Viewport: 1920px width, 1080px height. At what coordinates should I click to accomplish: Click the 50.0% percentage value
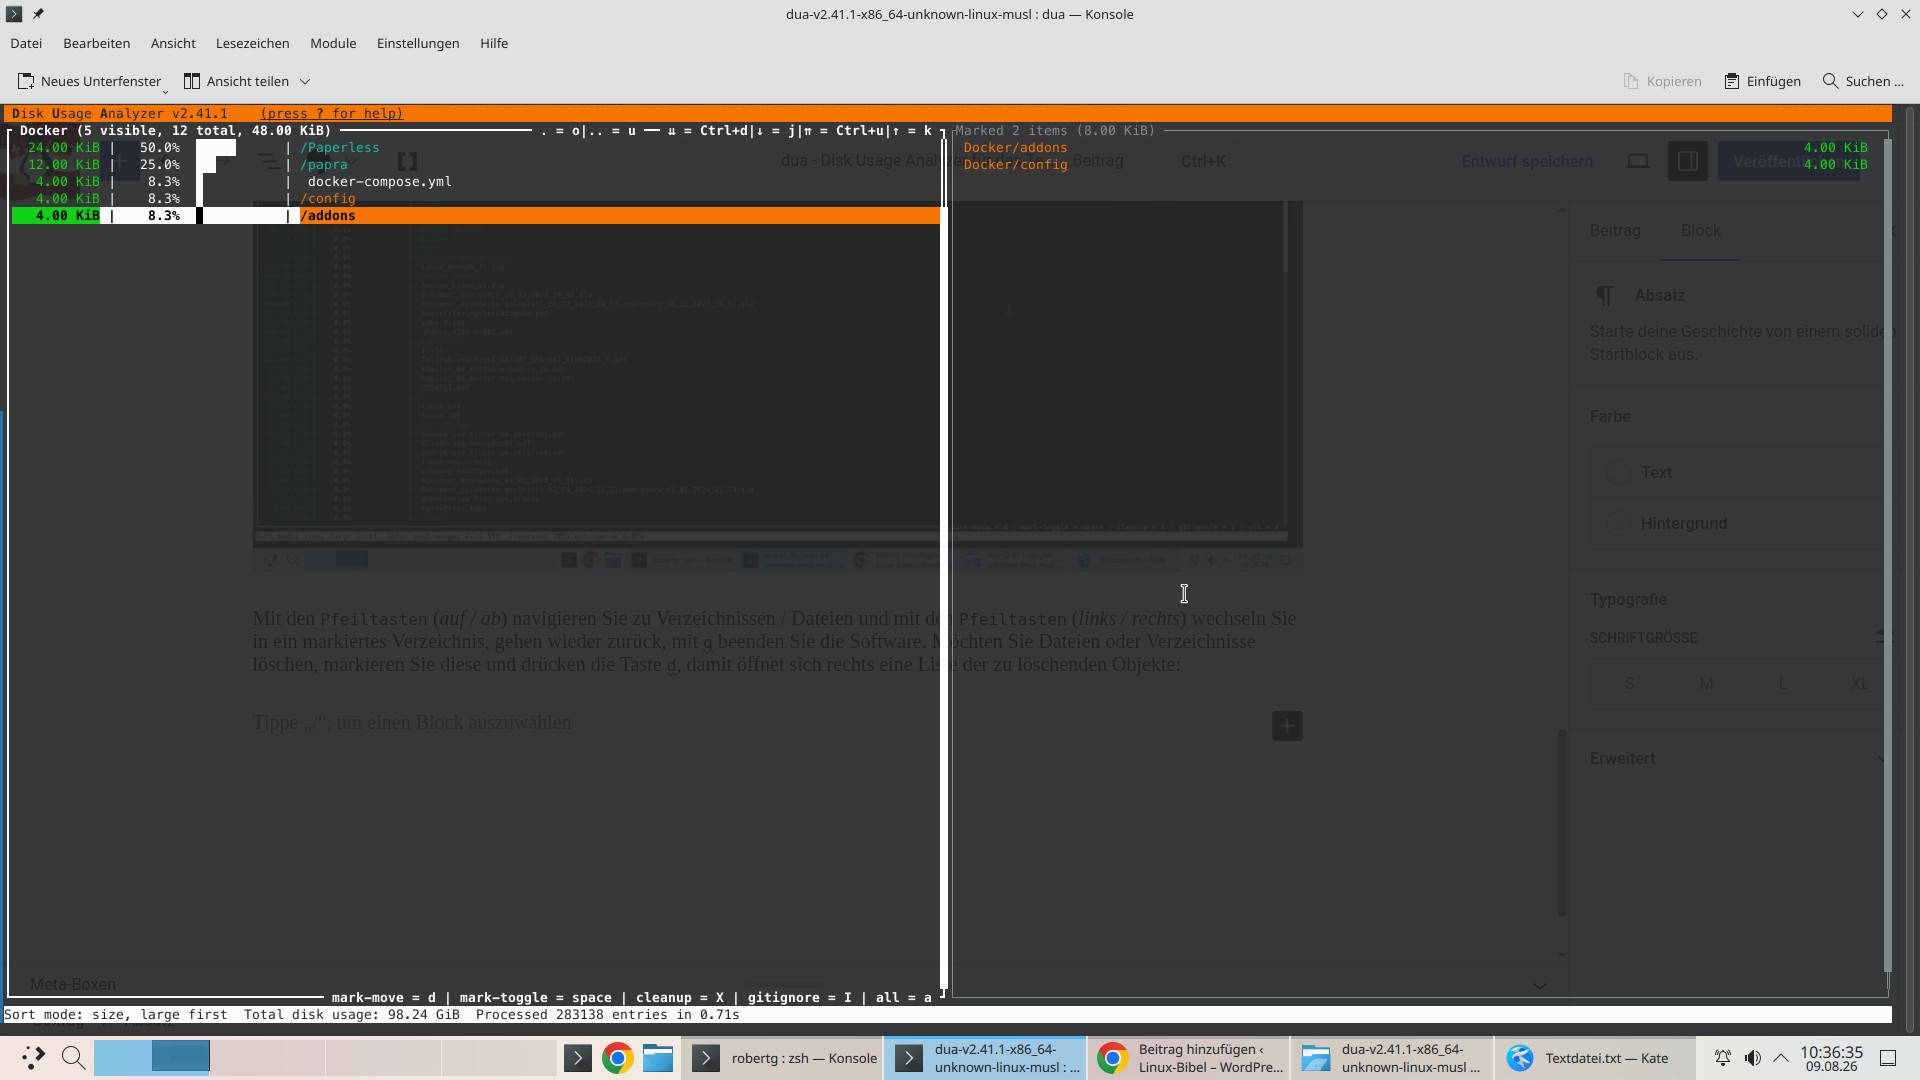pos(160,148)
